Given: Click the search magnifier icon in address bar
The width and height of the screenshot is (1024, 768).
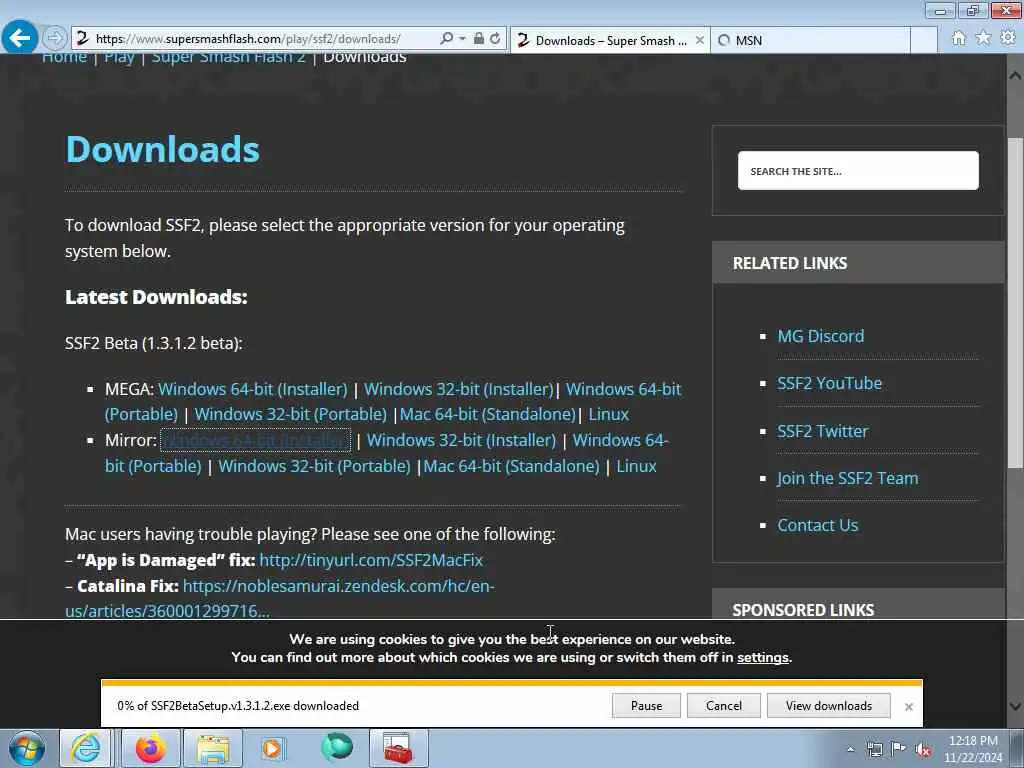Looking at the screenshot, I should coord(447,39).
